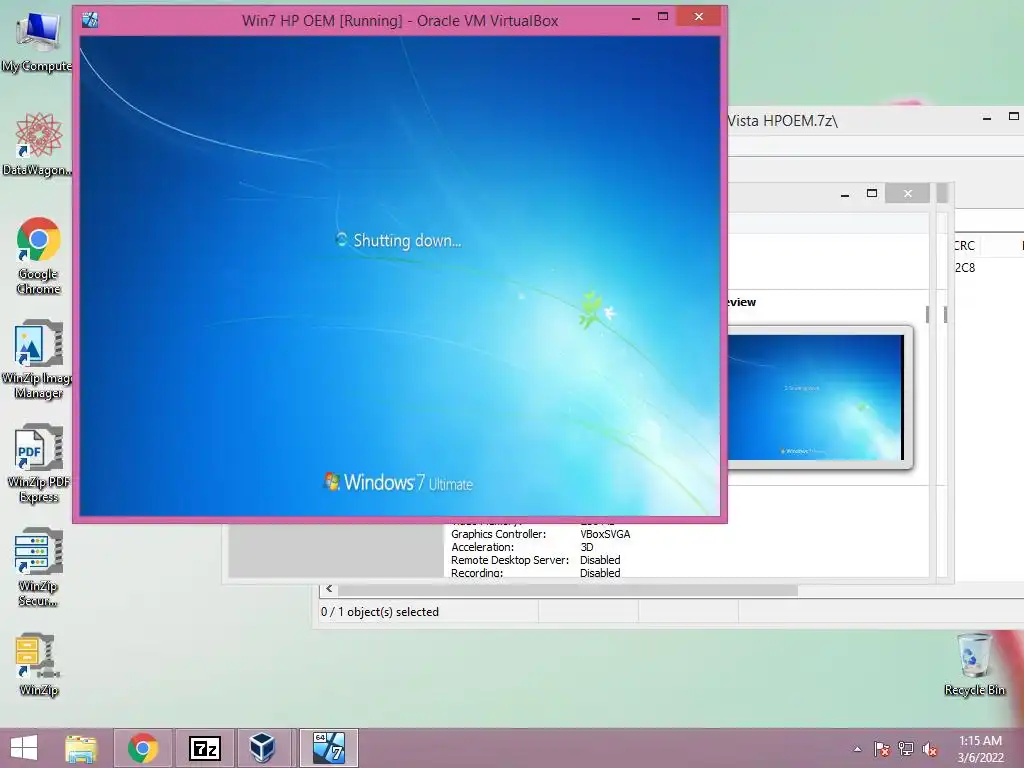Click the Remote Desktop Server Disabled value
Screen dimensions: 1024x768
click(x=600, y=560)
